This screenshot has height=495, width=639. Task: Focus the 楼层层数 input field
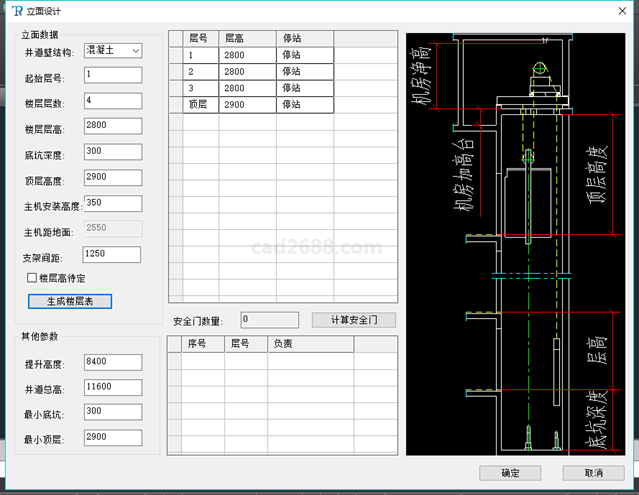pos(113,101)
